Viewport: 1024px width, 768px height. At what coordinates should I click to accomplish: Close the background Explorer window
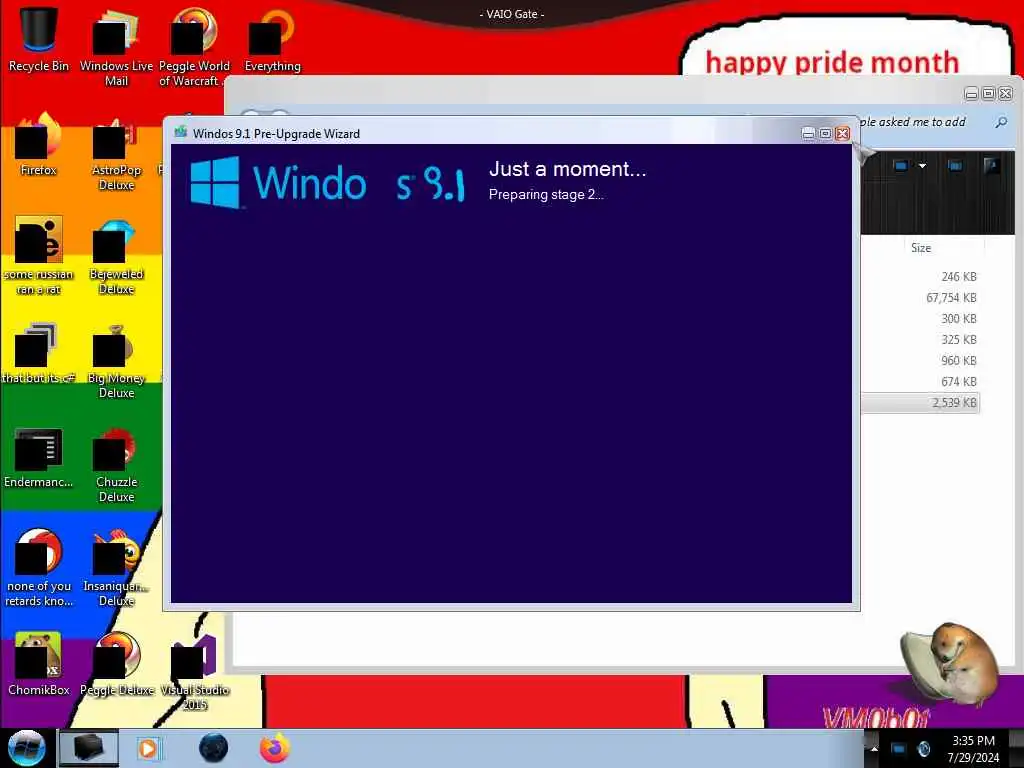click(x=1006, y=93)
